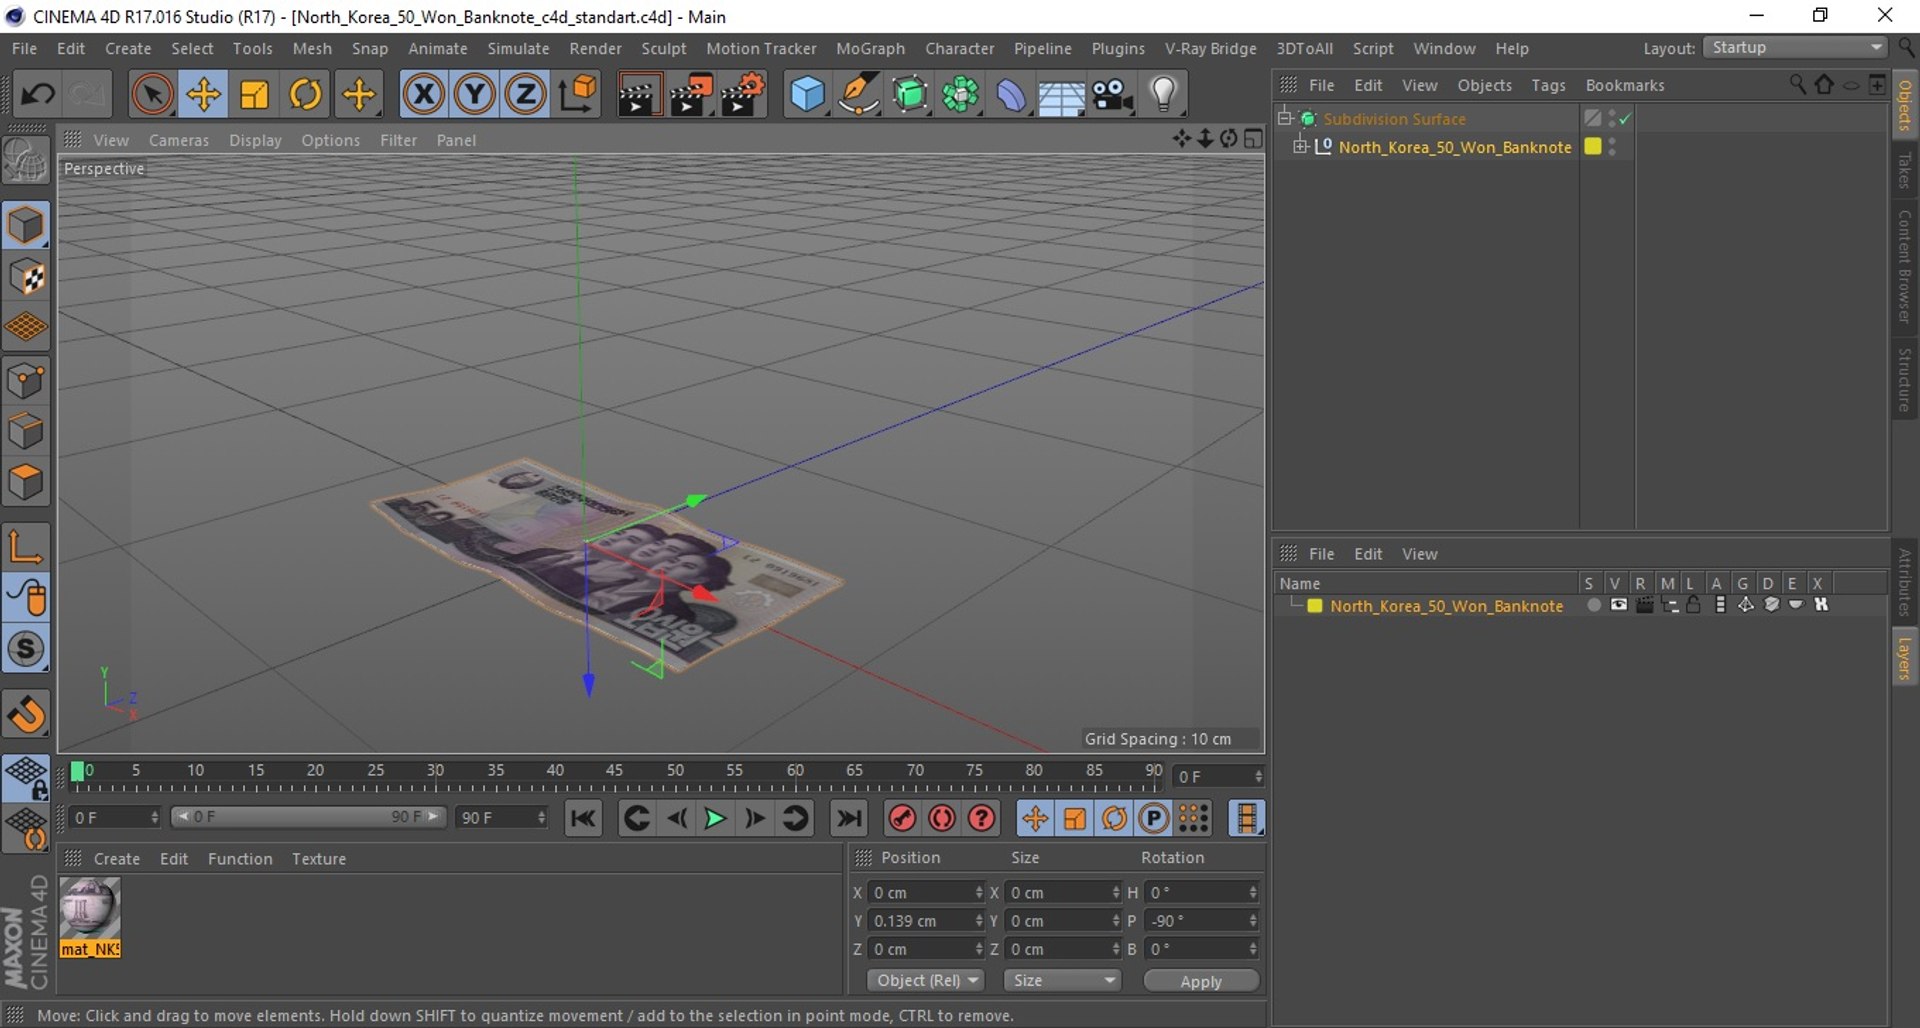The image size is (1920, 1028).
Task: Open the Layout preset dropdown
Action: click(x=1795, y=48)
